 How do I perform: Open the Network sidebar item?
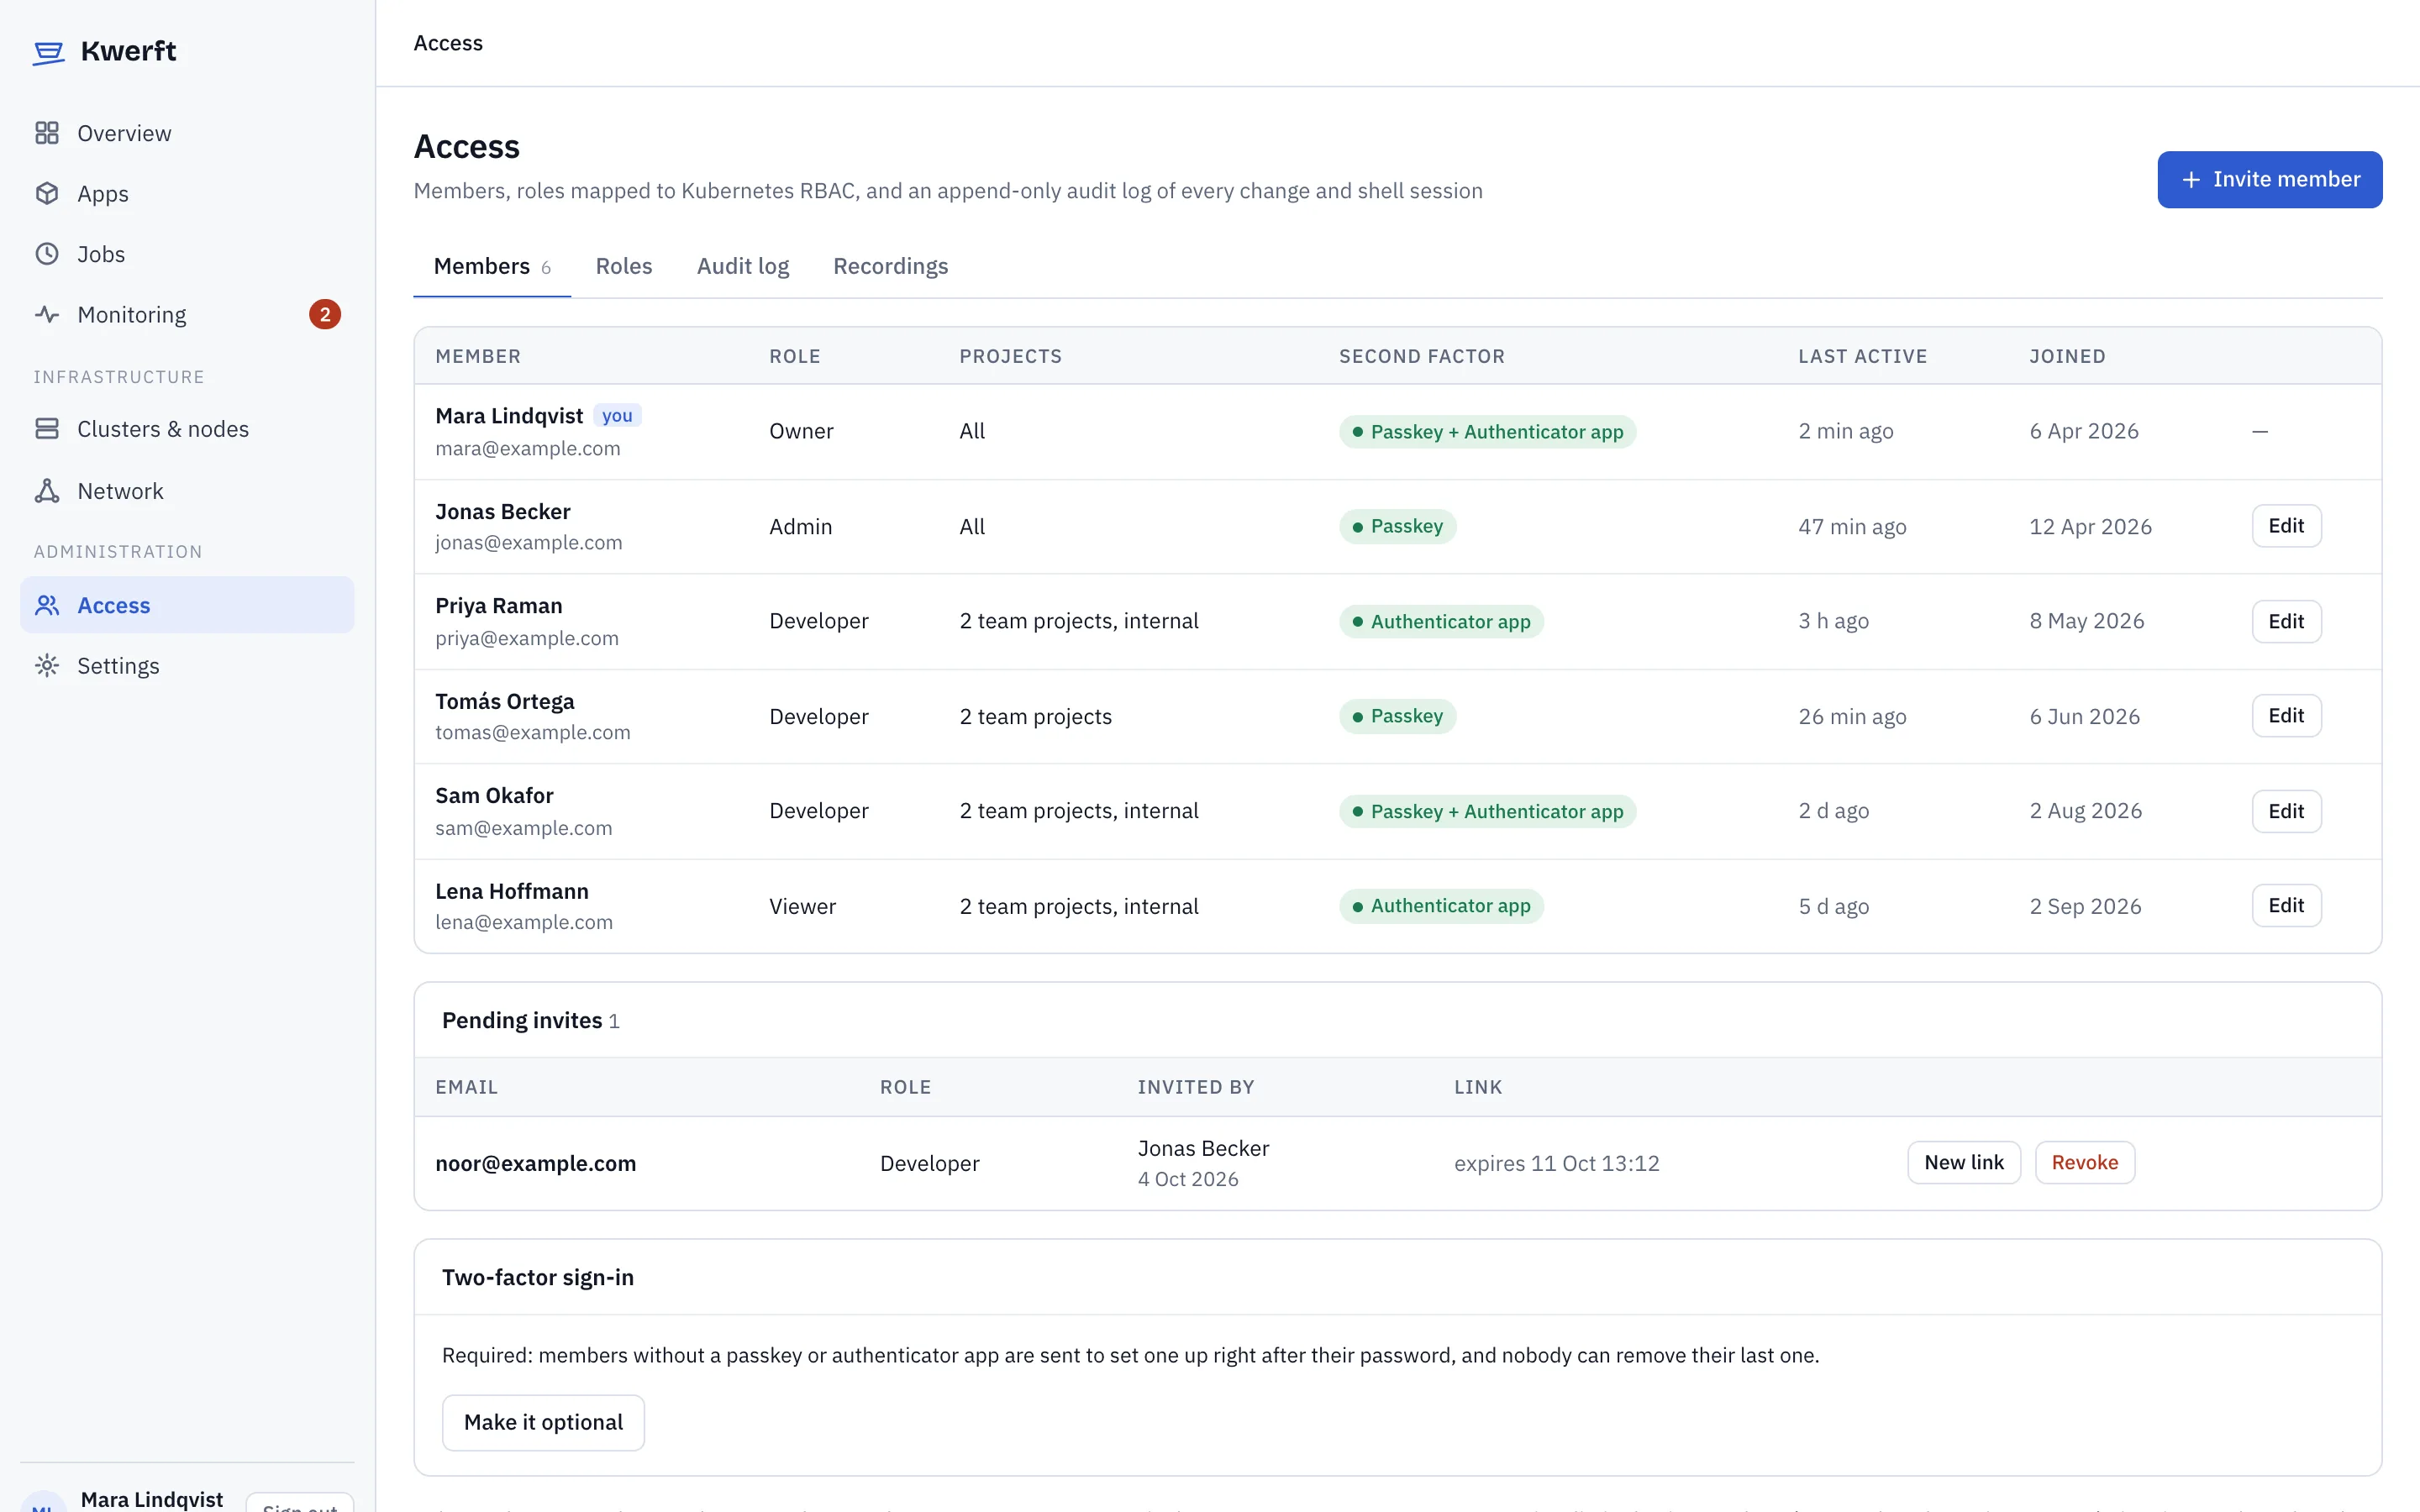click(187, 491)
